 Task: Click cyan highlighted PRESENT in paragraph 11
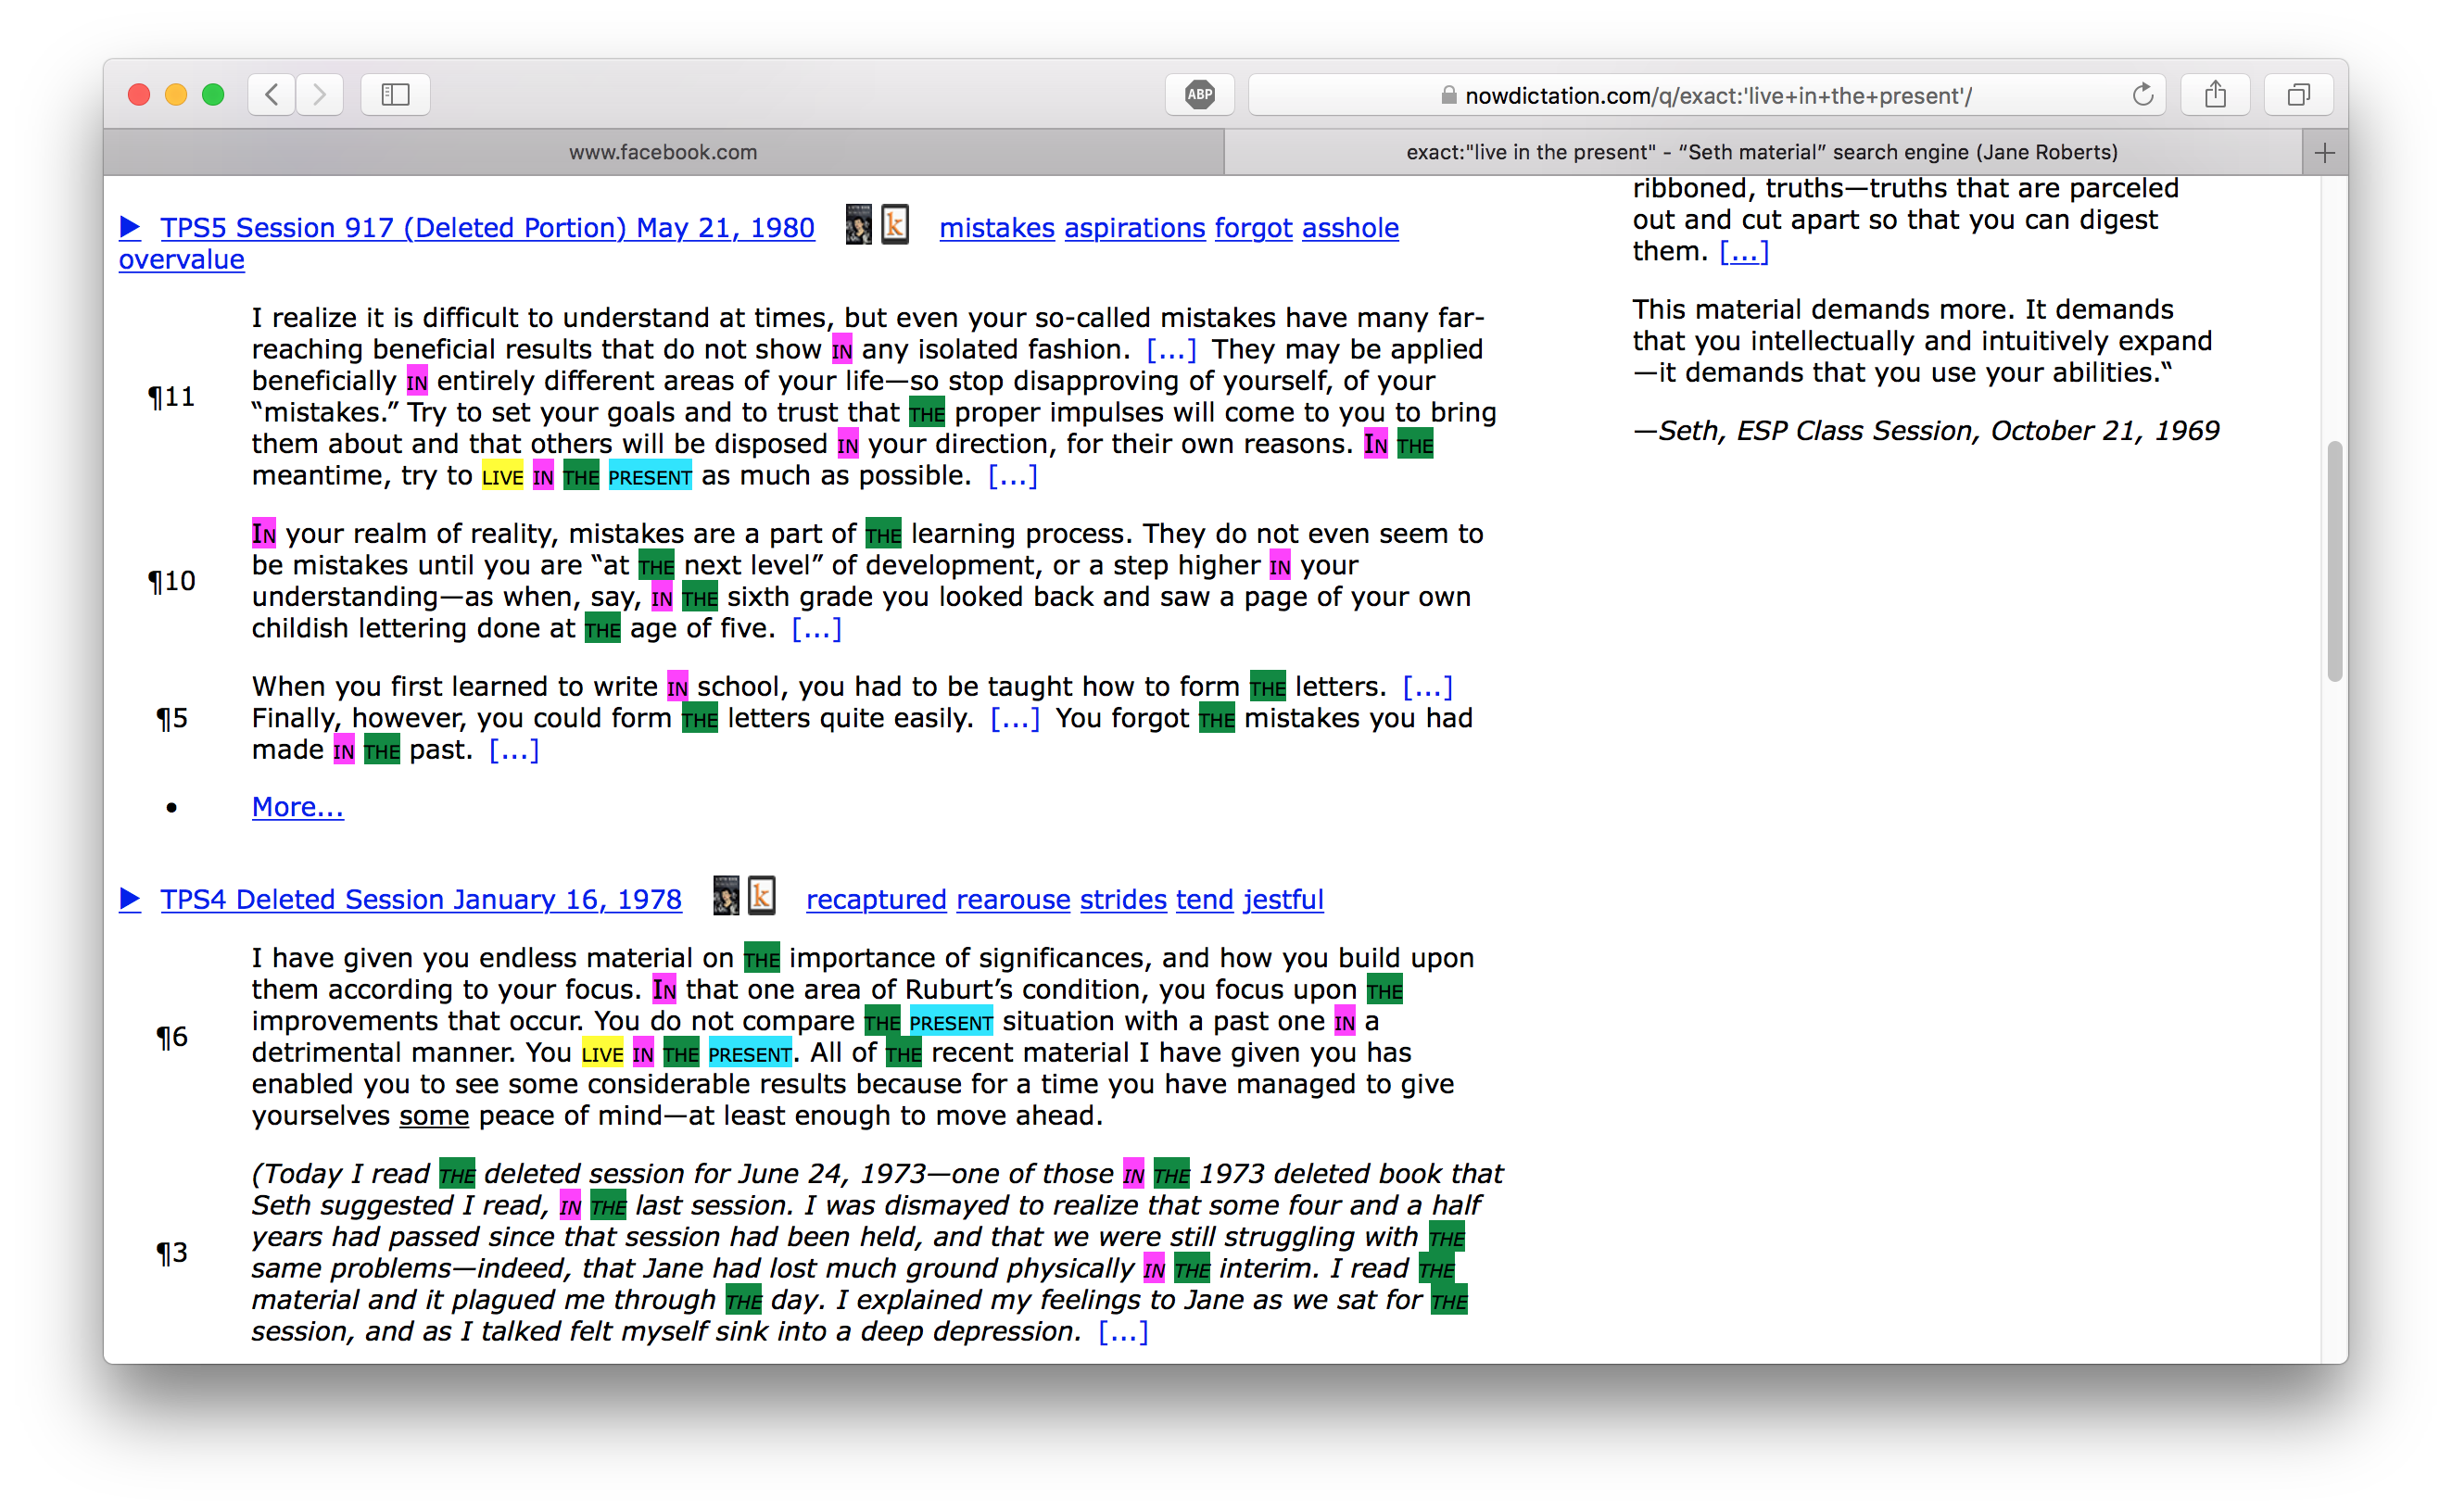[x=649, y=477]
